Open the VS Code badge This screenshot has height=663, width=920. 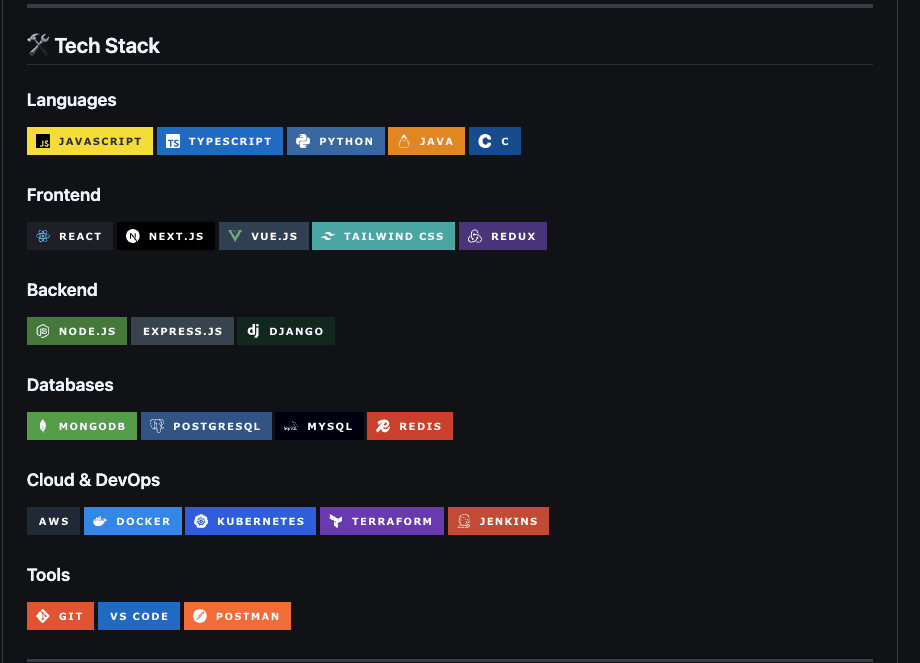pyautogui.click(x=139, y=616)
